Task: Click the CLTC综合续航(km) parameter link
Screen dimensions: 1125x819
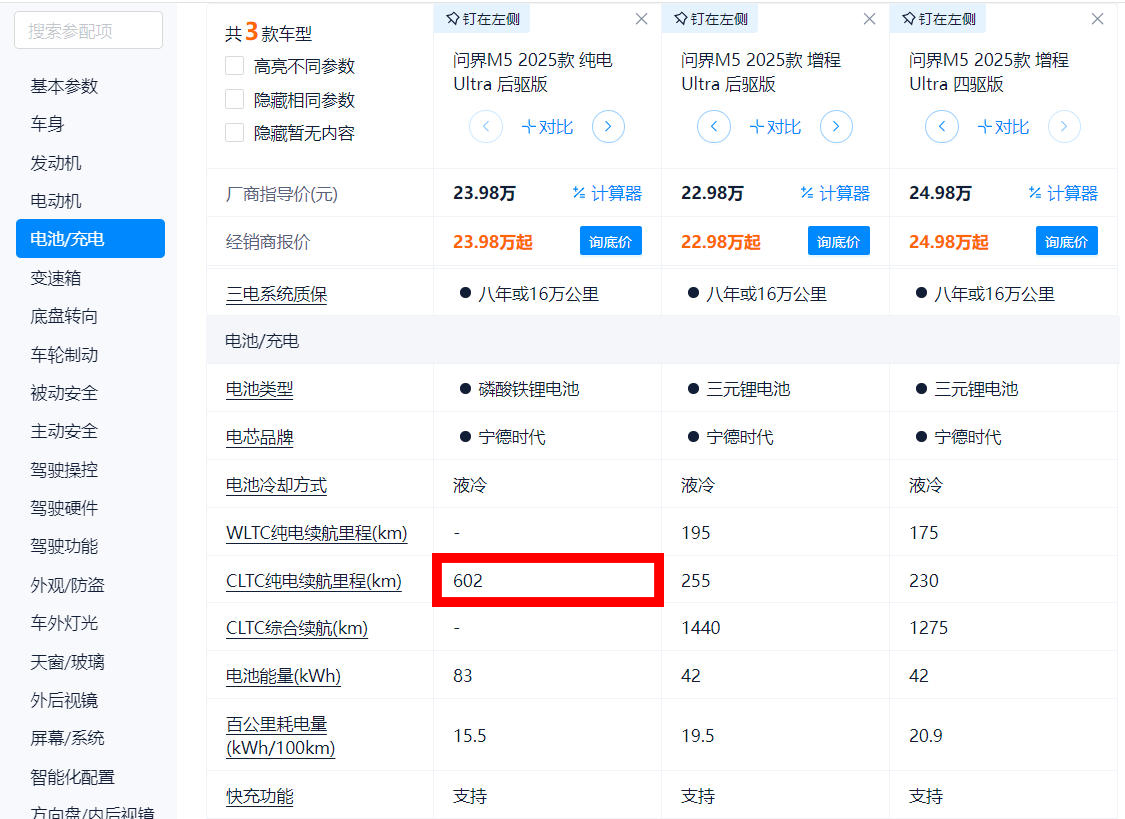Action: pos(297,628)
